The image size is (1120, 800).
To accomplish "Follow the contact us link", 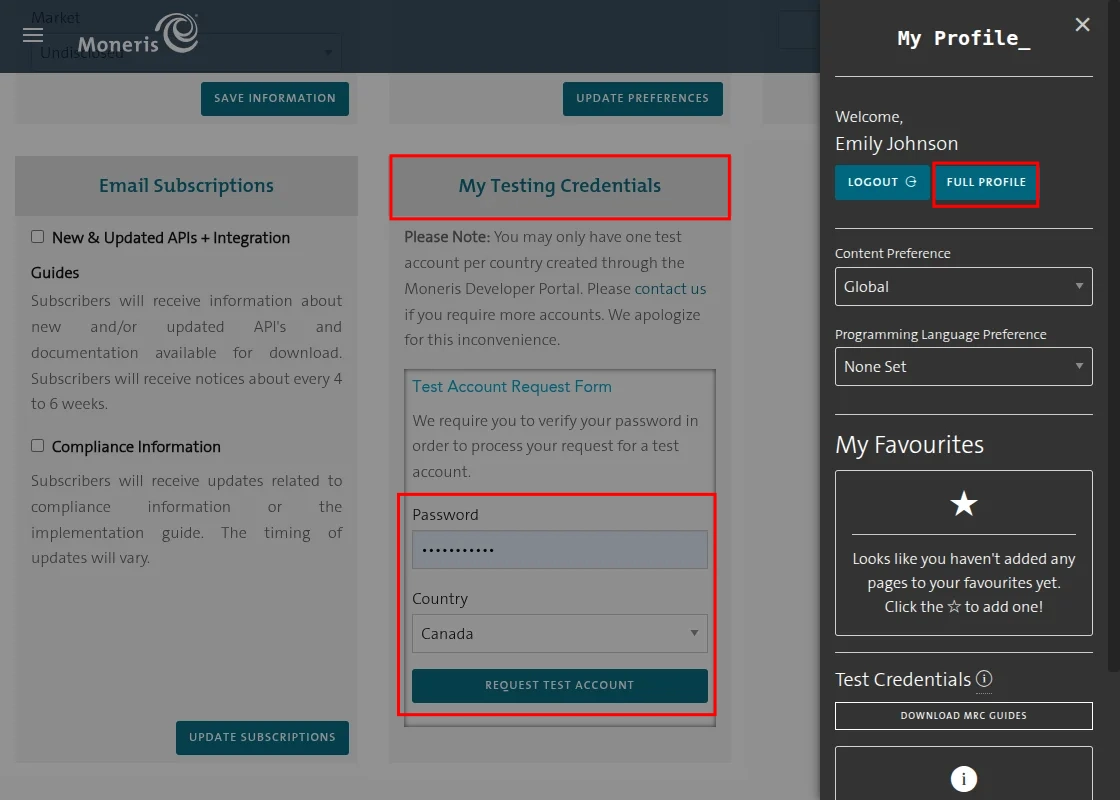I will [x=670, y=289].
